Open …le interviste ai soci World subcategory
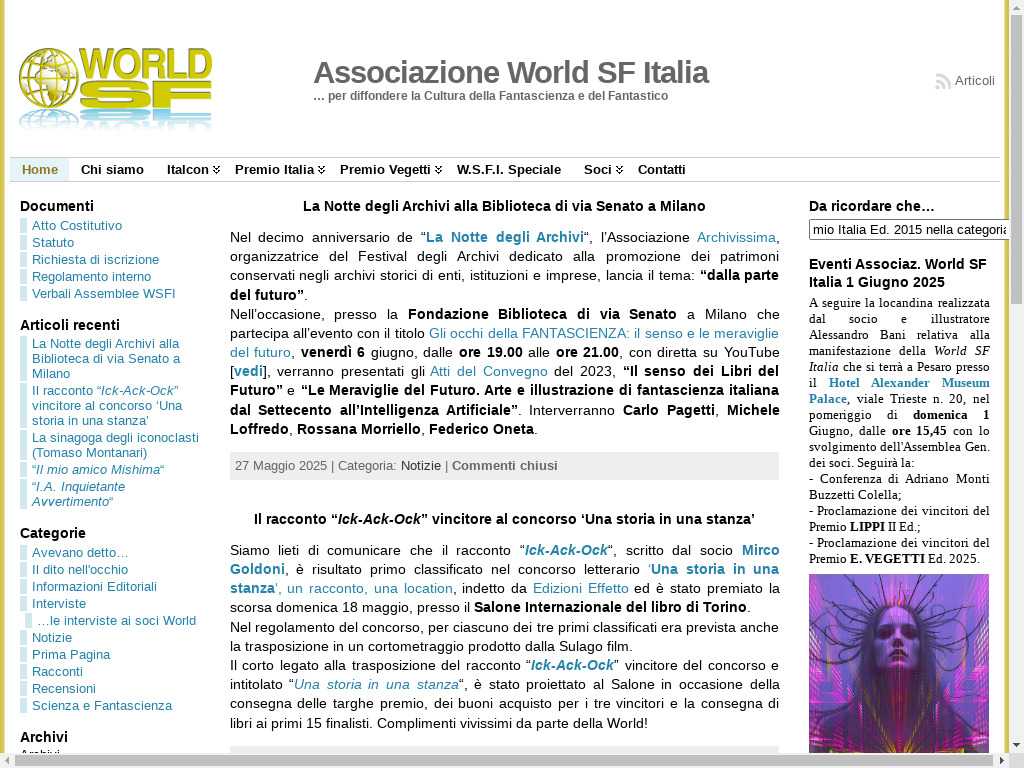The height and width of the screenshot is (768, 1024). (x=116, y=620)
